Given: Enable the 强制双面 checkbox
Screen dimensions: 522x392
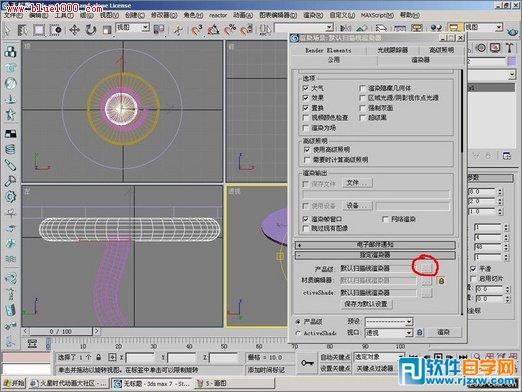Looking at the screenshot, I should [362, 108].
